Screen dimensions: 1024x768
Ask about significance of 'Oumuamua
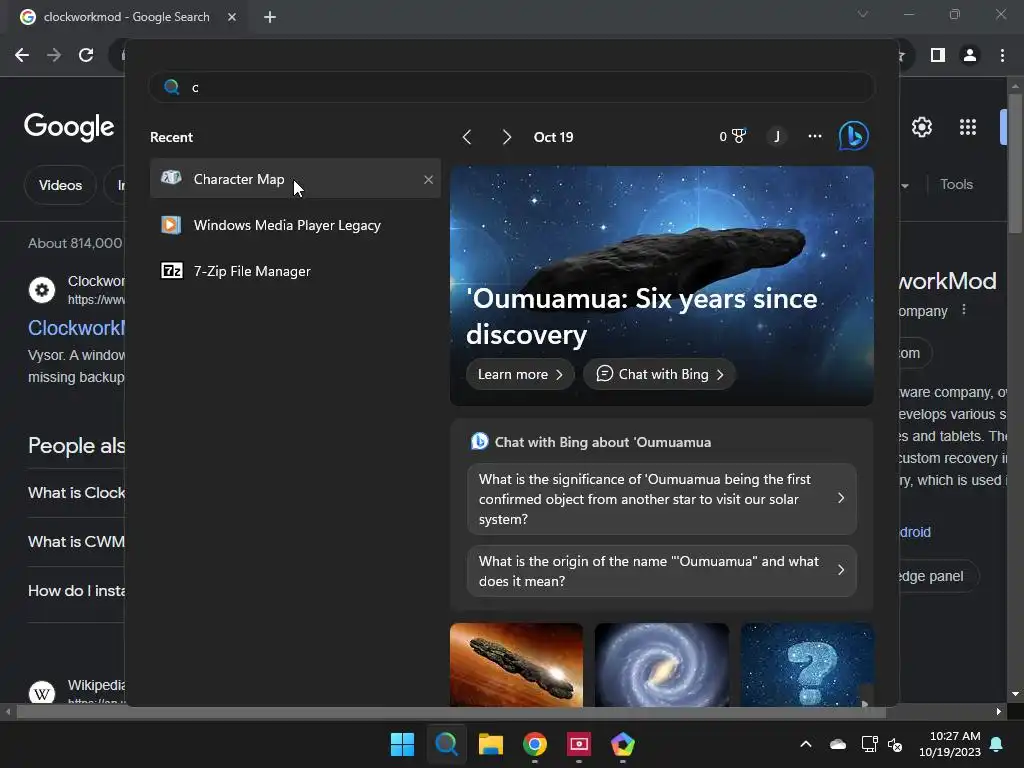tap(662, 499)
